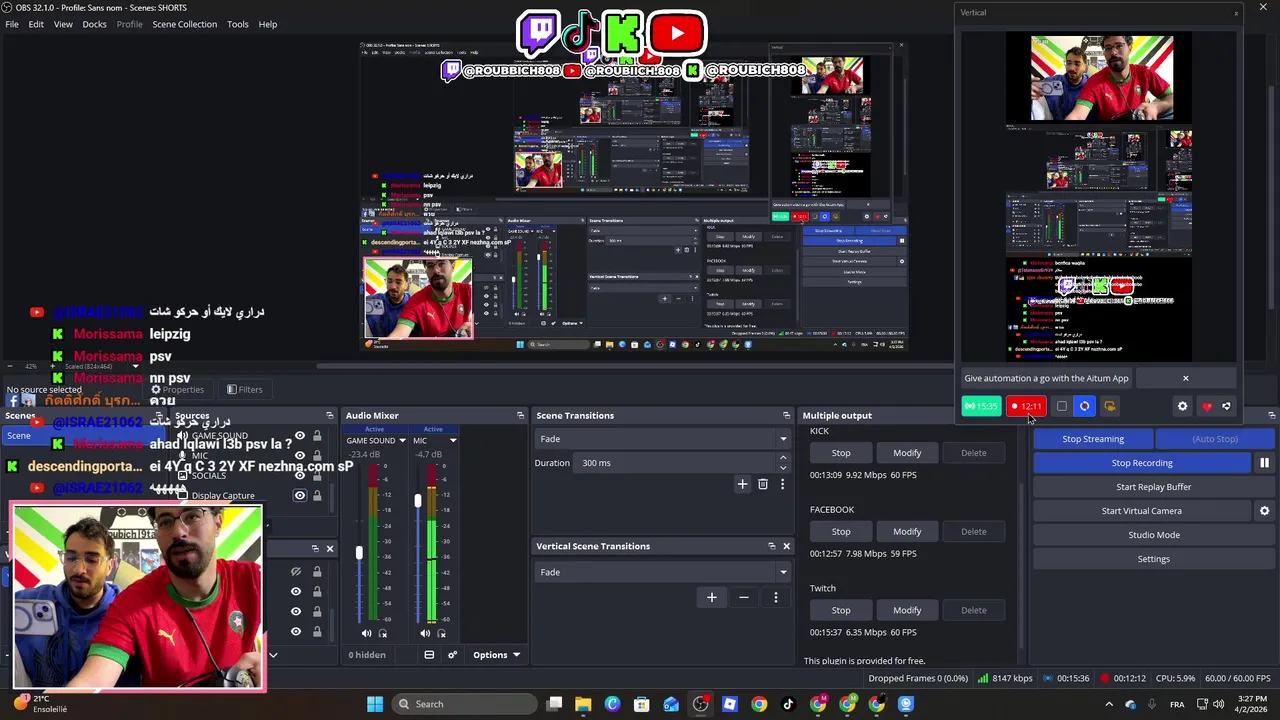This screenshot has height=720, width=1280.
Task: Open File Explorer from the taskbar
Action: (x=583, y=704)
